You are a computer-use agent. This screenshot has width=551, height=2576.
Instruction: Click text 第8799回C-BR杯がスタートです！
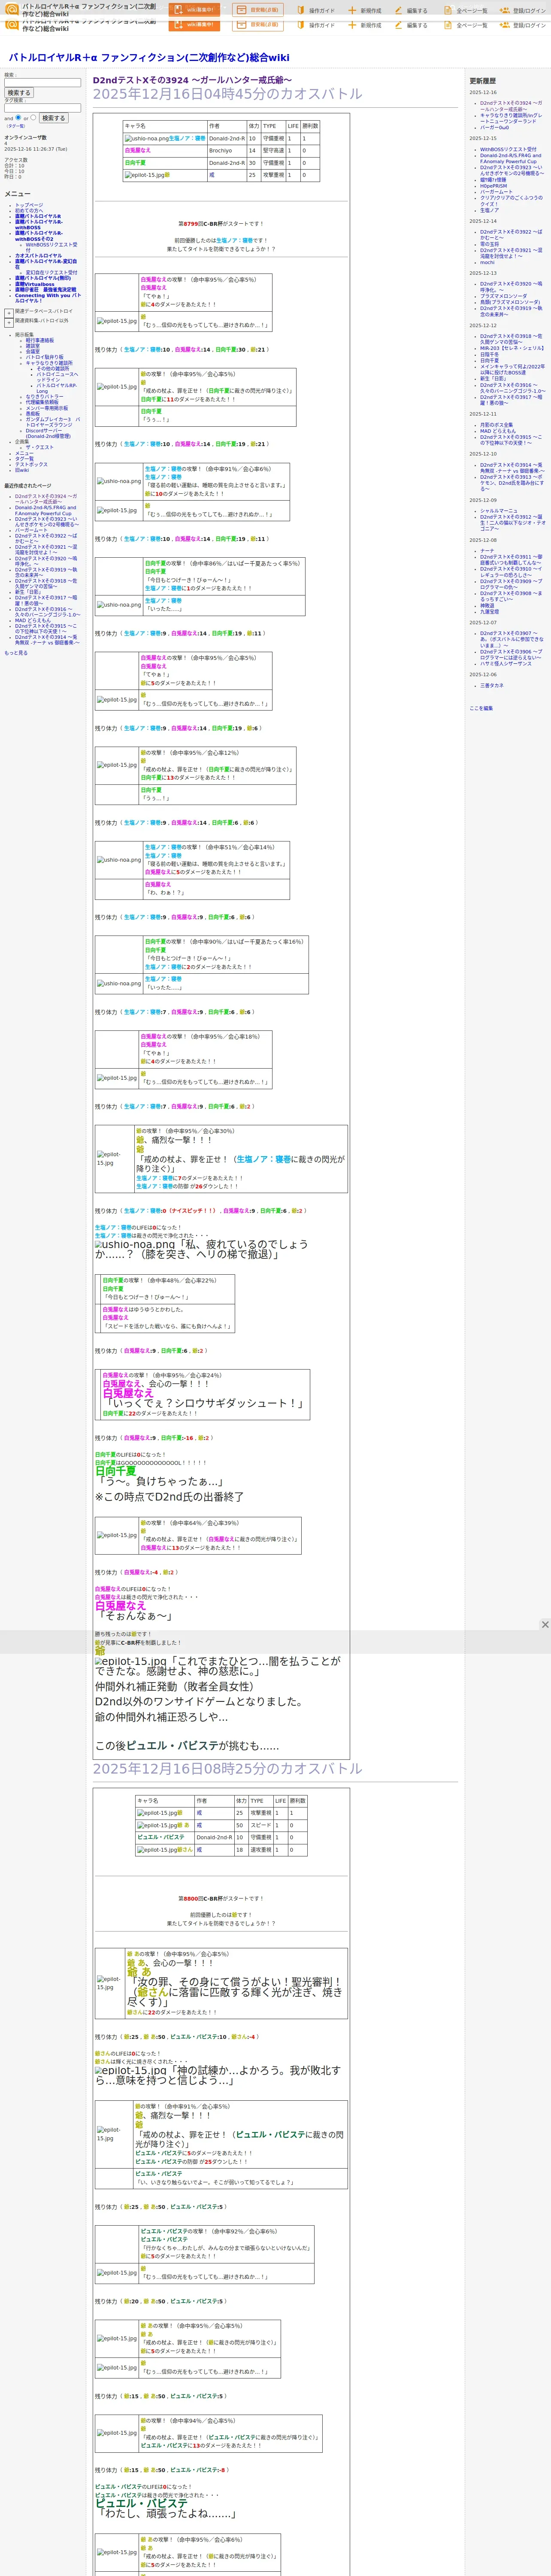click(x=221, y=224)
